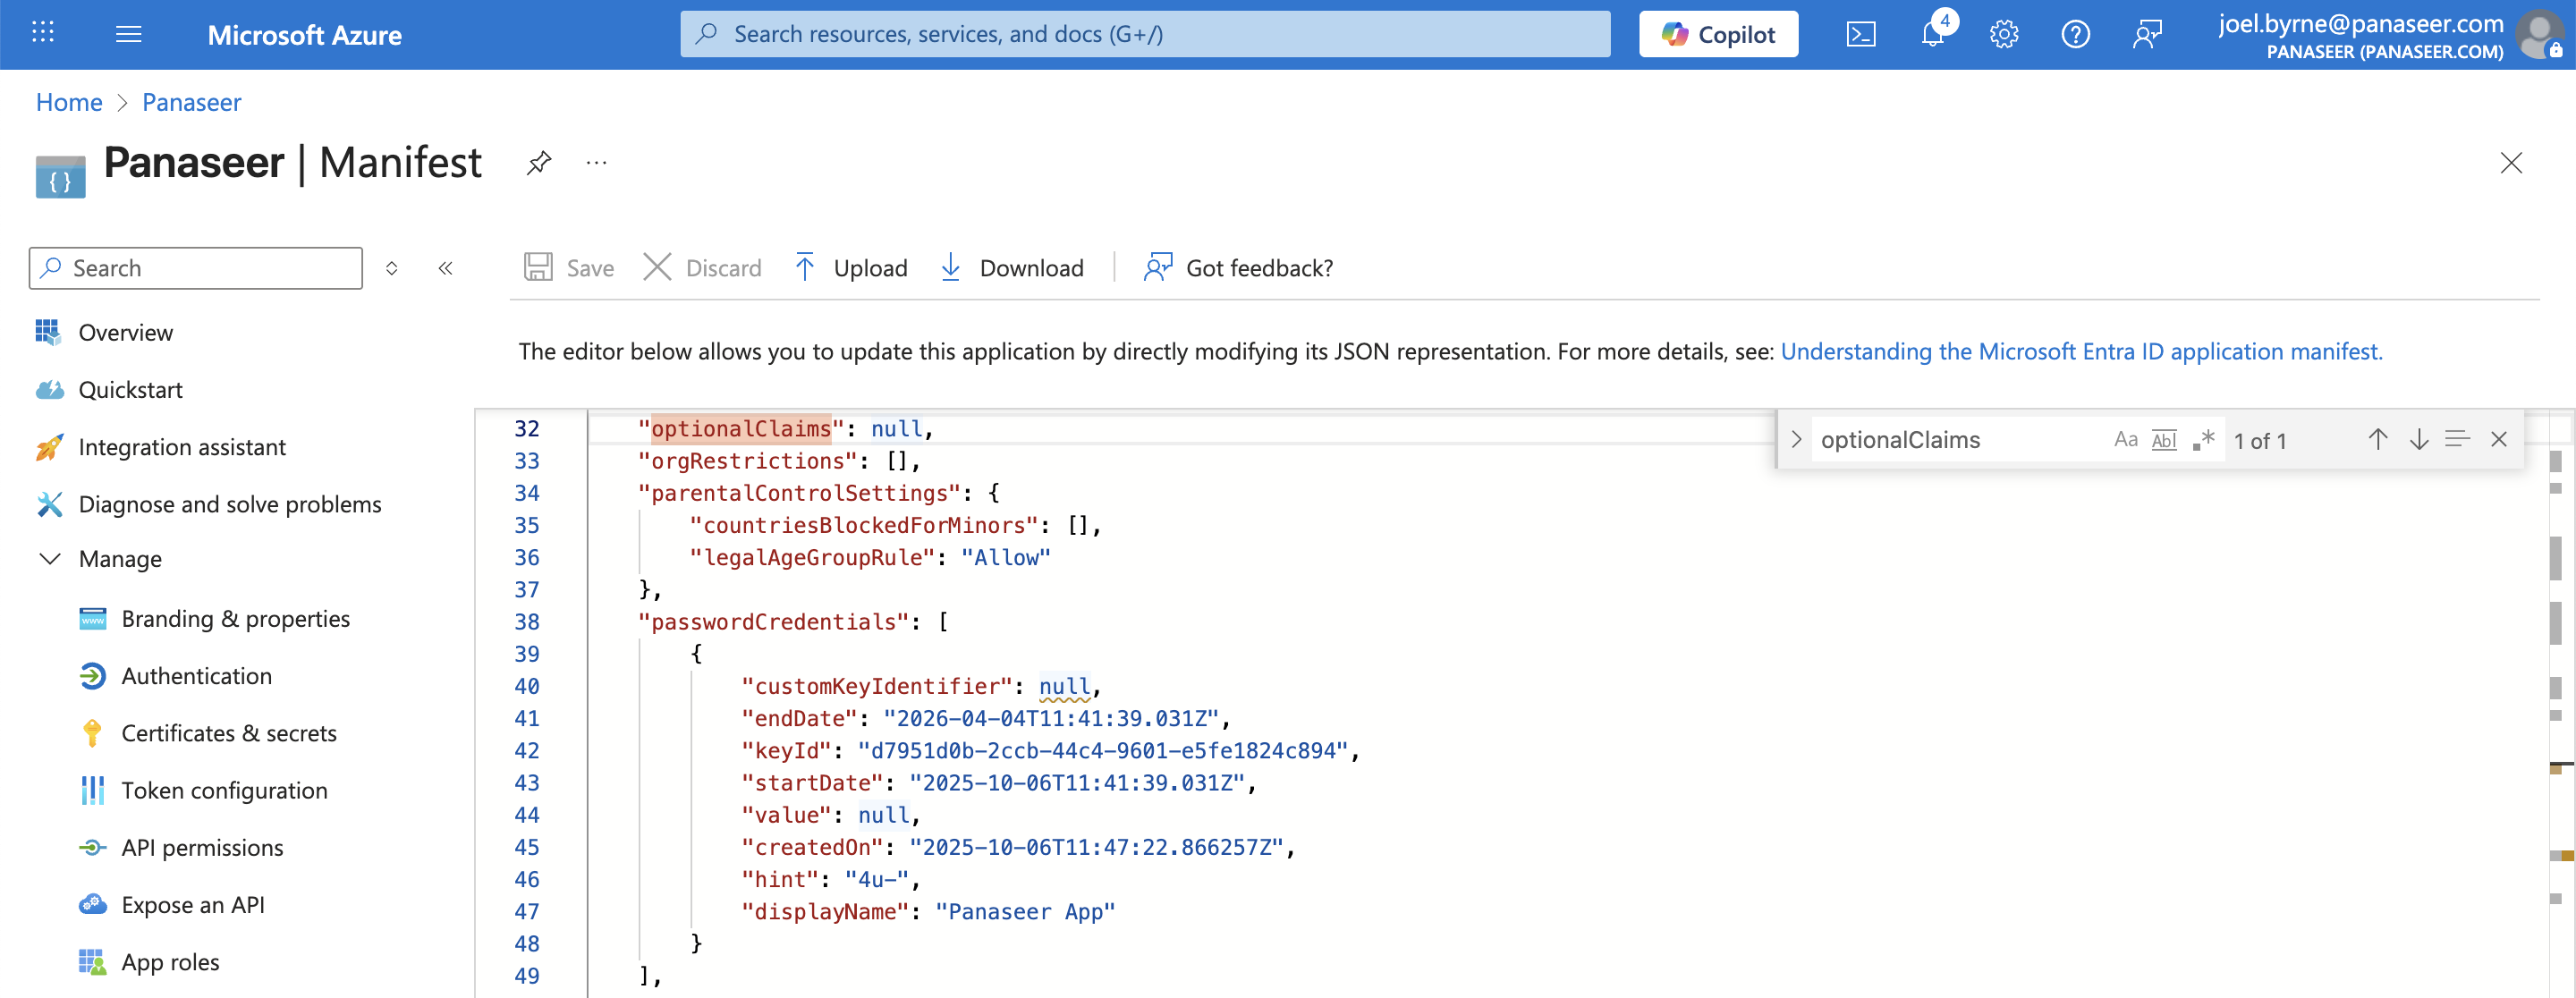Go to next find match
The image size is (2576, 998).
click(x=2418, y=439)
